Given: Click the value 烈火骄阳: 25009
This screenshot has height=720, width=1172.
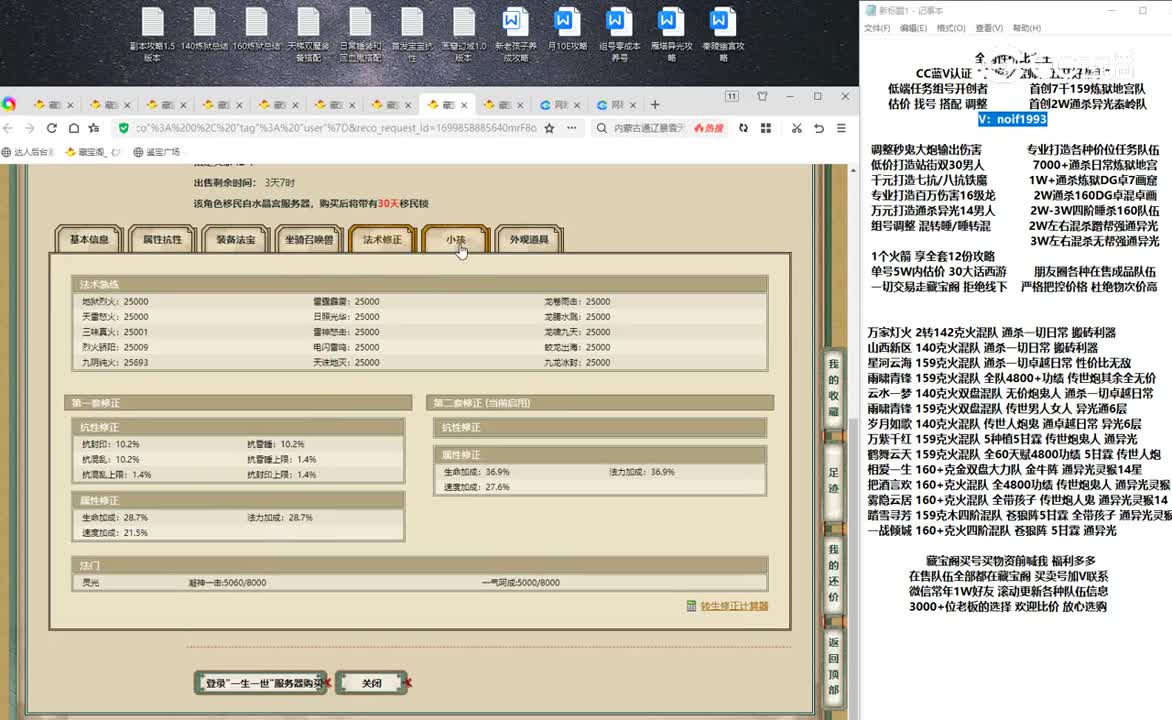Looking at the screenshot, I should pyautogui.click(x=115, y=347).
